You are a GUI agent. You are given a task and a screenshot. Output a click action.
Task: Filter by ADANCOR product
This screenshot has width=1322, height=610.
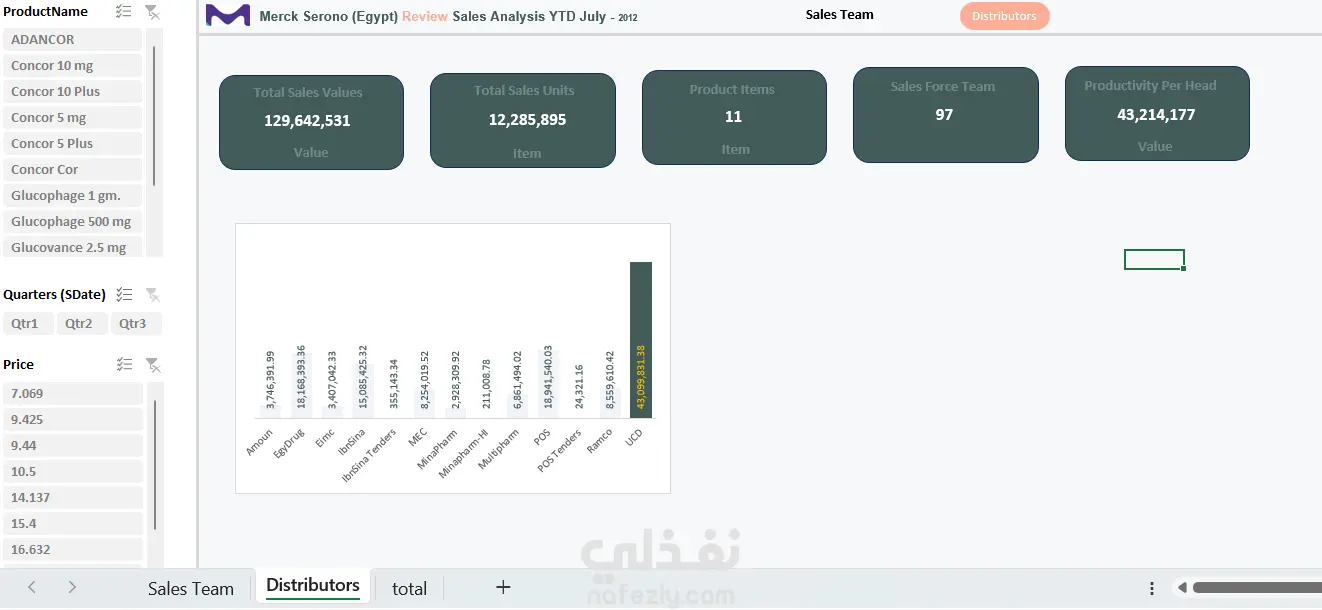73,39
